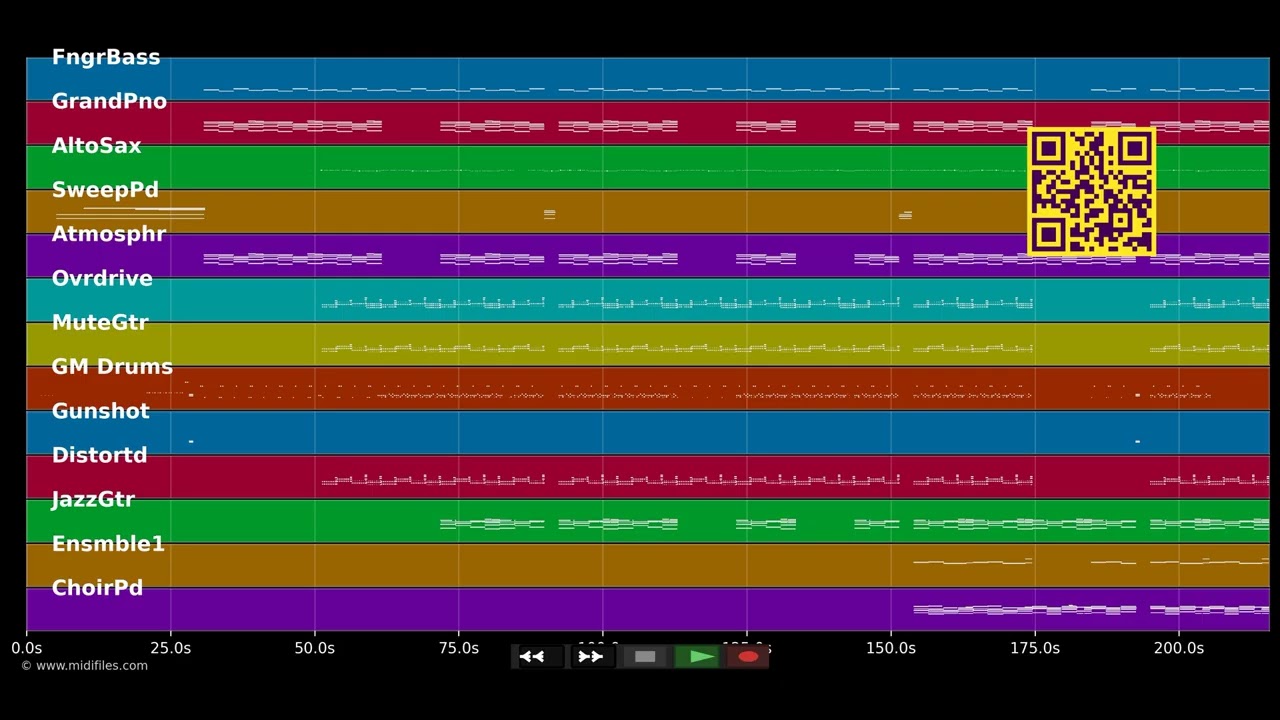Select the MuteGtr track label
The height and width of the screenshot is (720, 1280).
tap(100, 322)
